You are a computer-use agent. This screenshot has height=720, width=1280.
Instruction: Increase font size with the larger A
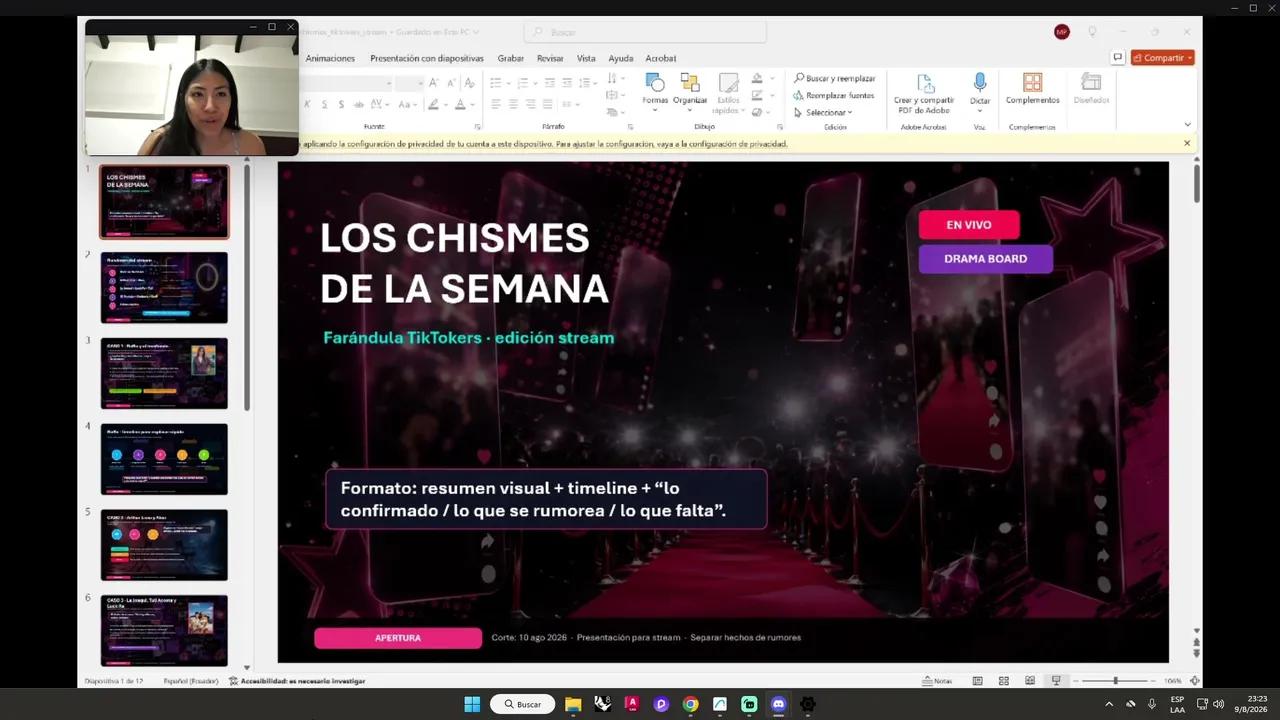pos(436,83)
